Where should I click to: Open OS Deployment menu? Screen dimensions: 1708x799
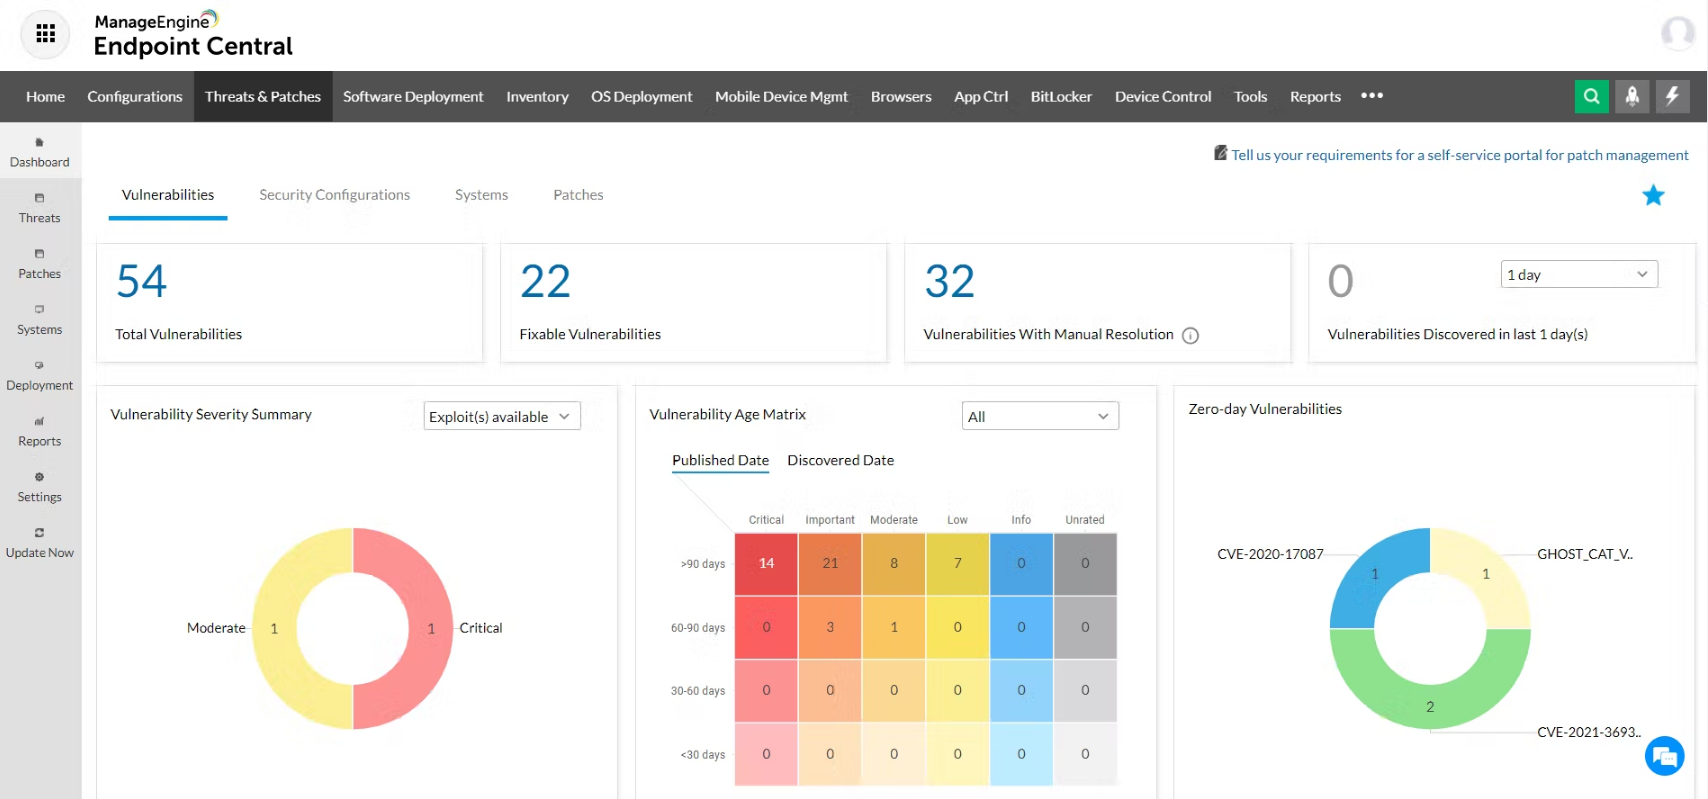point(642,96)
